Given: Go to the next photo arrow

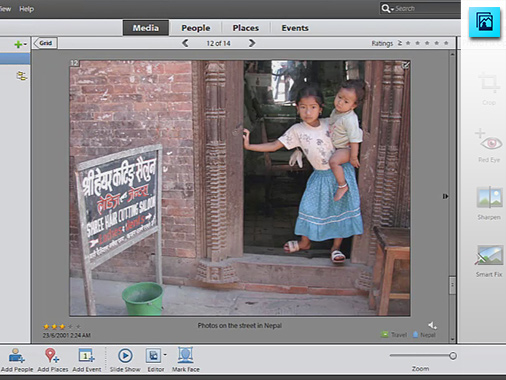Looking at the screenshot, I should click(x=252, y=43).
